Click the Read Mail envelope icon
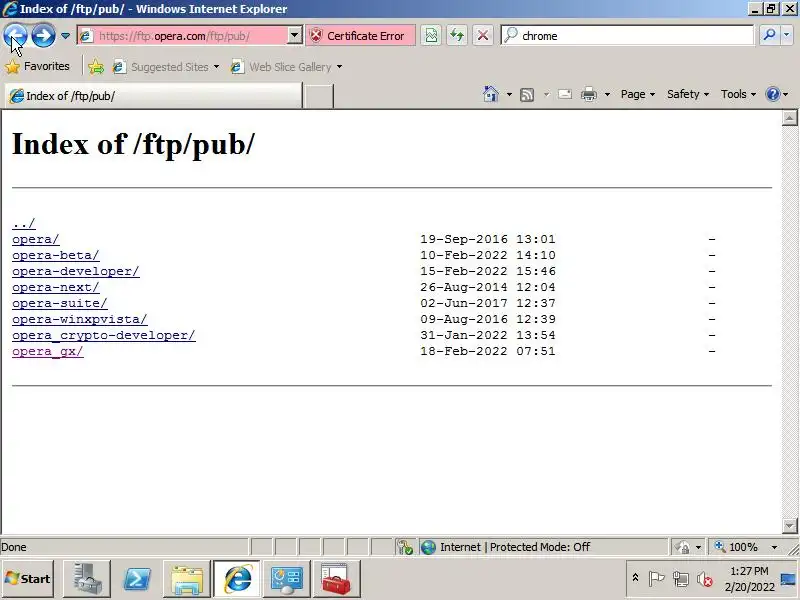 click(565, 94)
